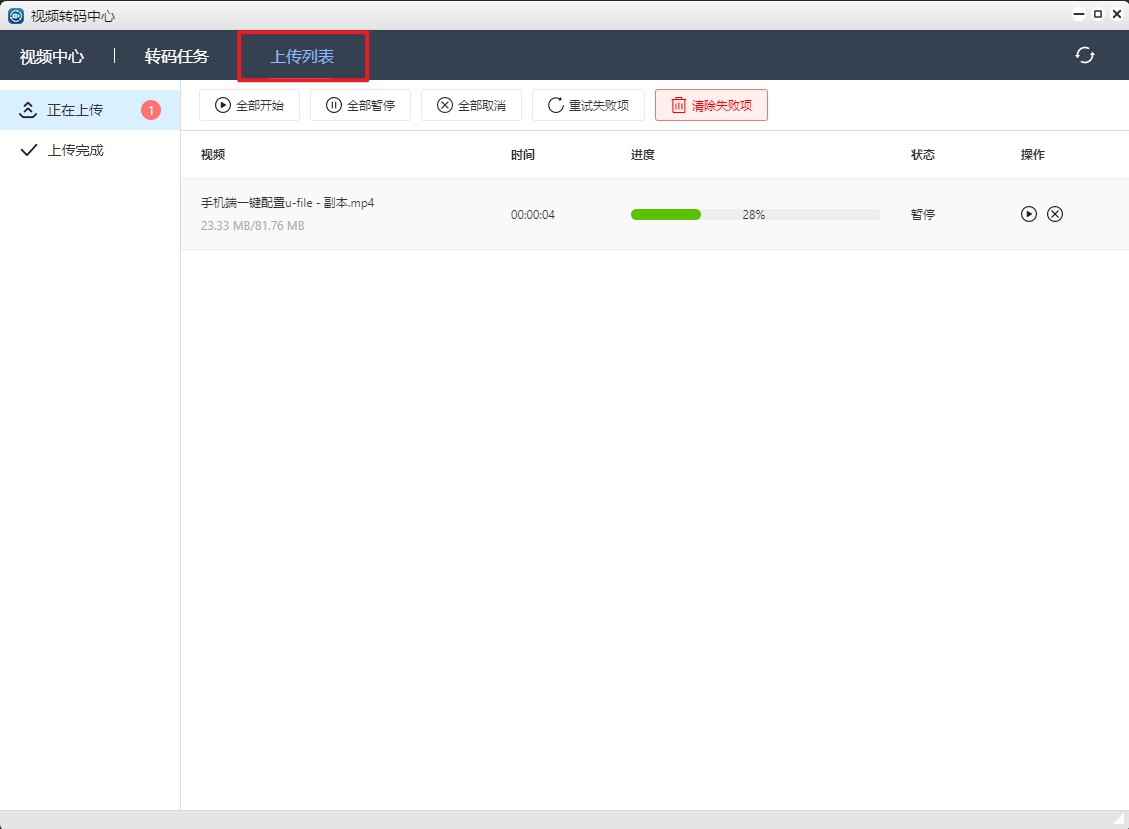Cancel all uploads with 全部取消
The image size is (1129, 829).
471,105
